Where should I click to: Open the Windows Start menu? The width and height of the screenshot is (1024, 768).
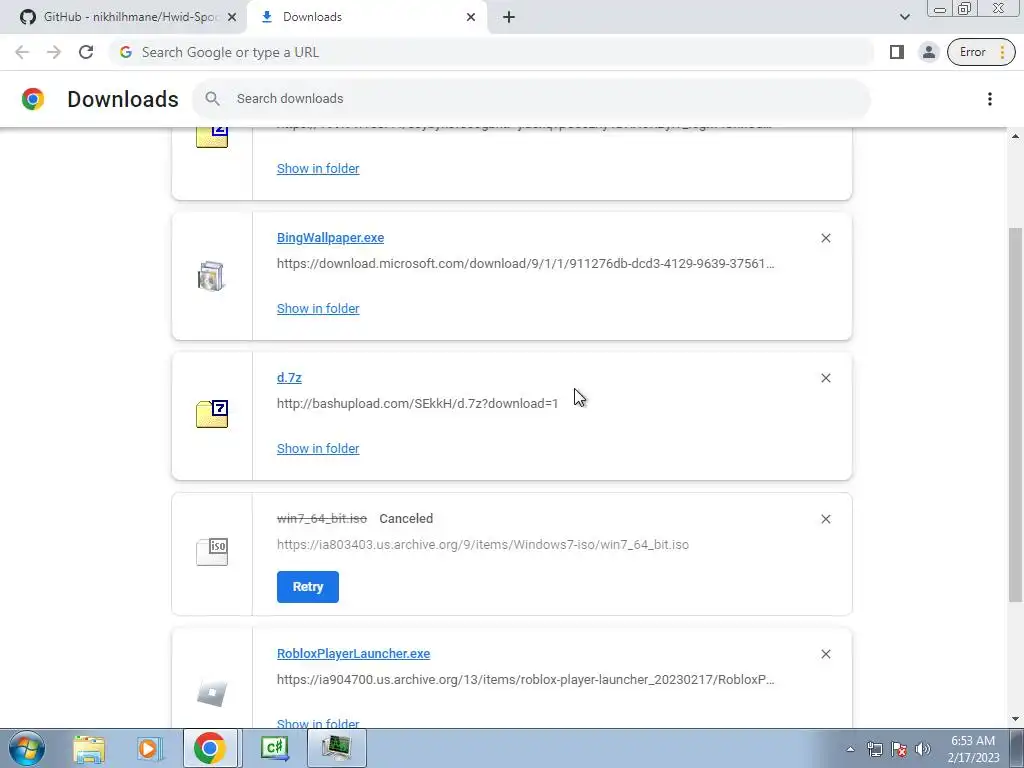(27, 748)
